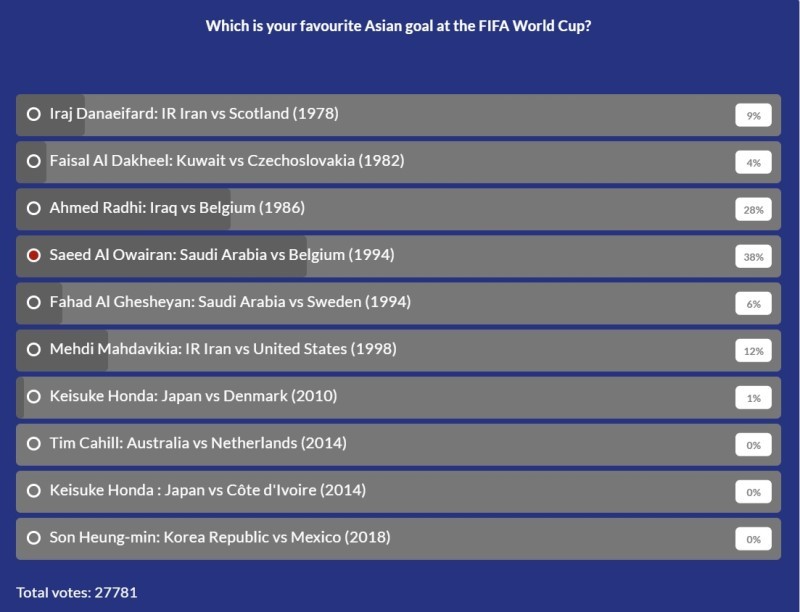Select Mehdi Mahdavikia radio option
Viewport: 800px width, 612px height.
34,350
